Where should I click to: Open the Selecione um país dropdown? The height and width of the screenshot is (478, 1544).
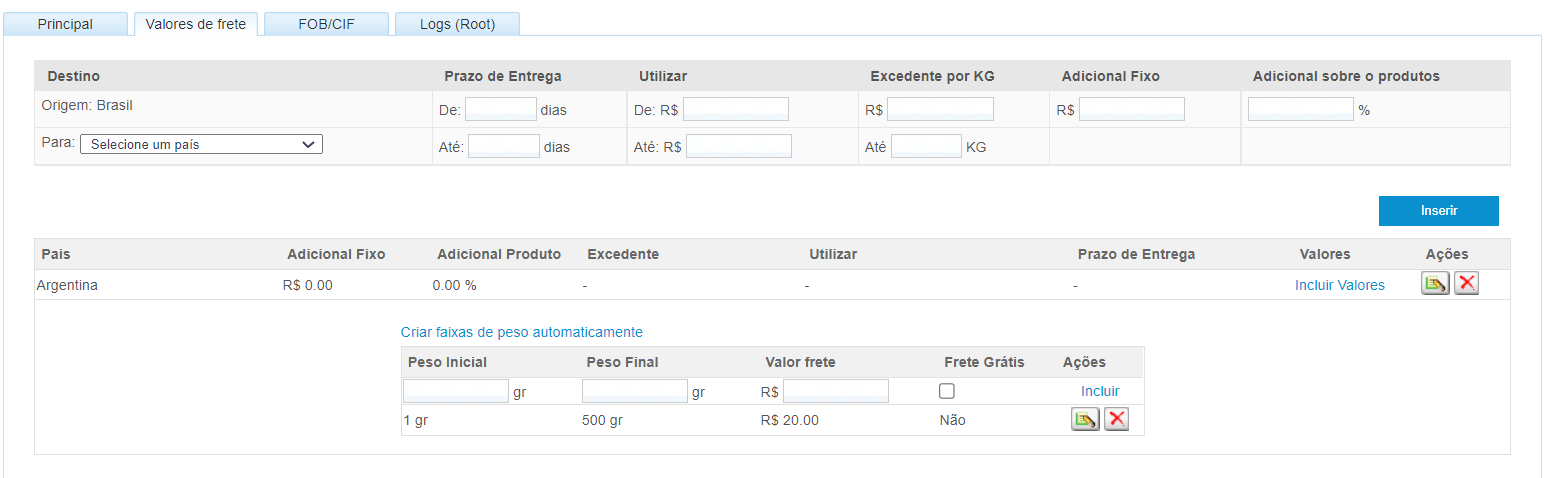(201, 144)
